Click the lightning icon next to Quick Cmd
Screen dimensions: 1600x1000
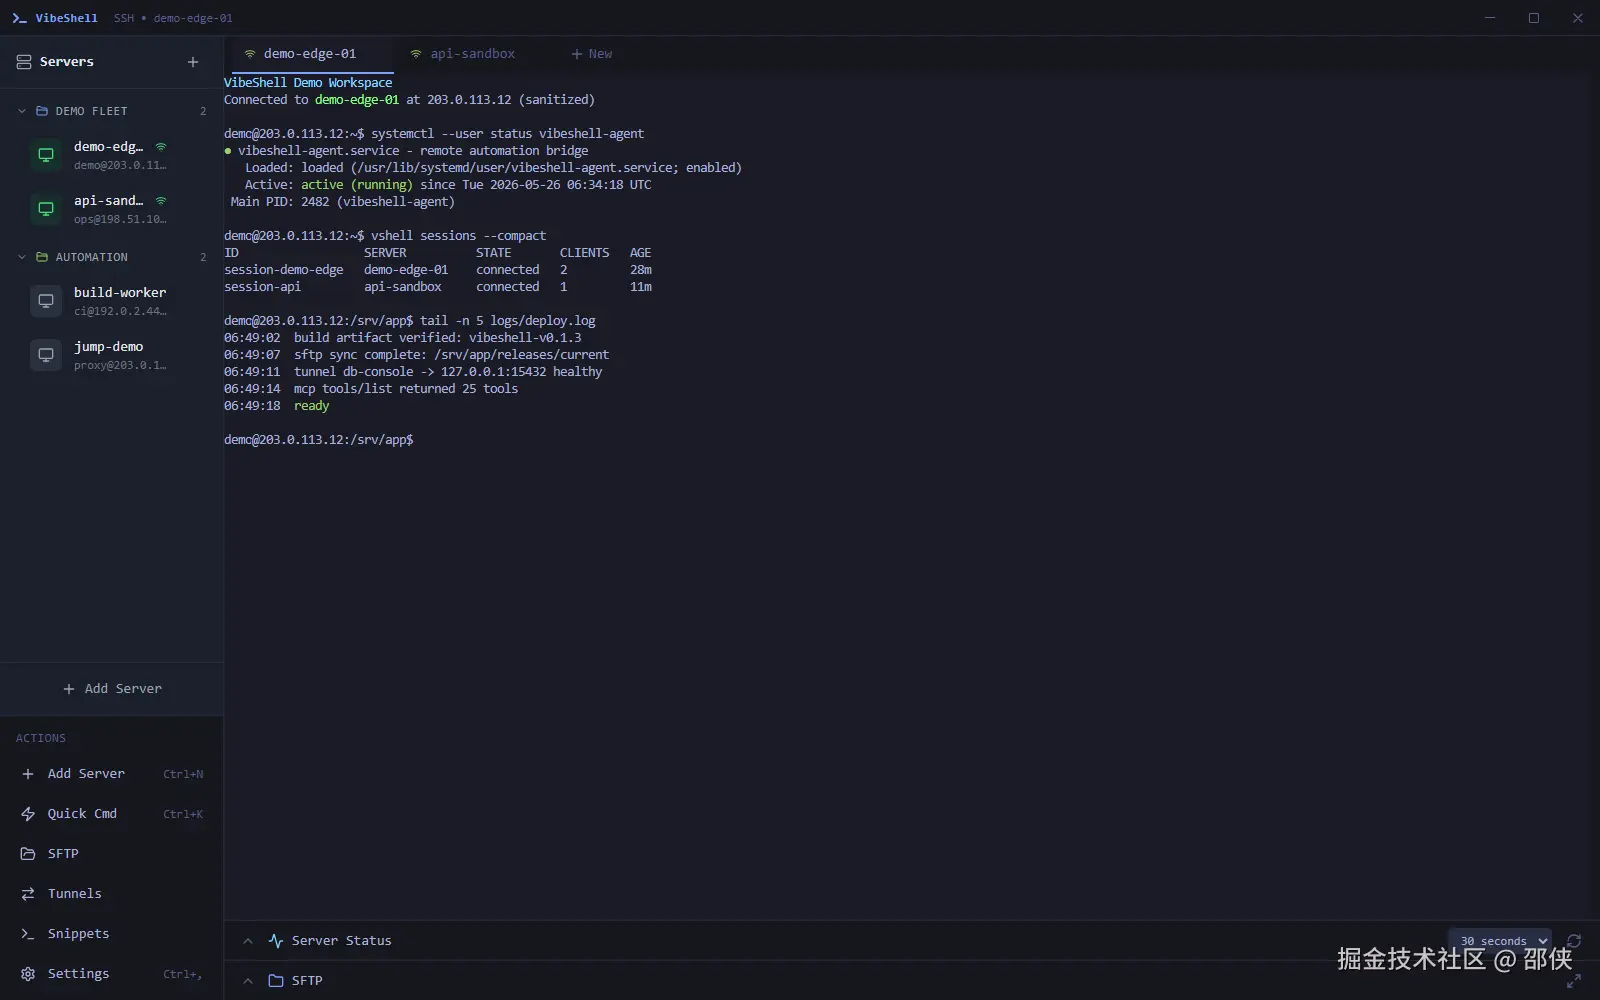point(28,814)
